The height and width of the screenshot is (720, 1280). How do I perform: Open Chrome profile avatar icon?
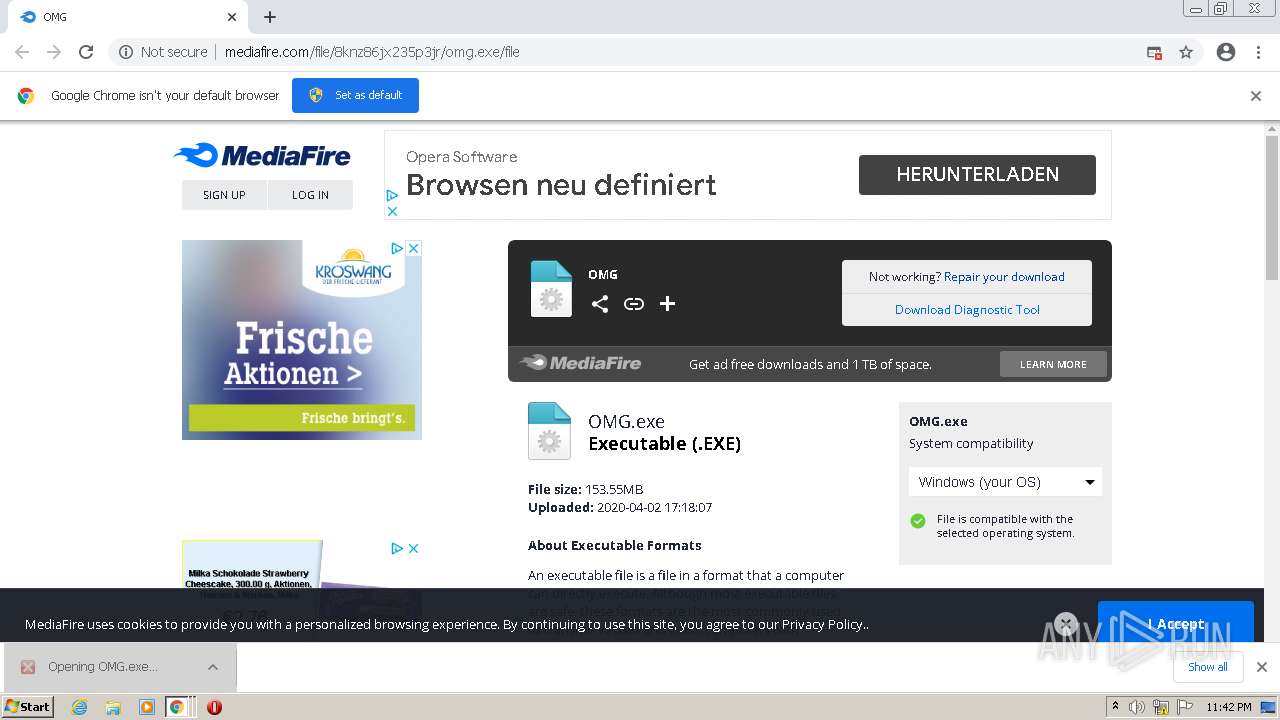(x=1226, y=52)
